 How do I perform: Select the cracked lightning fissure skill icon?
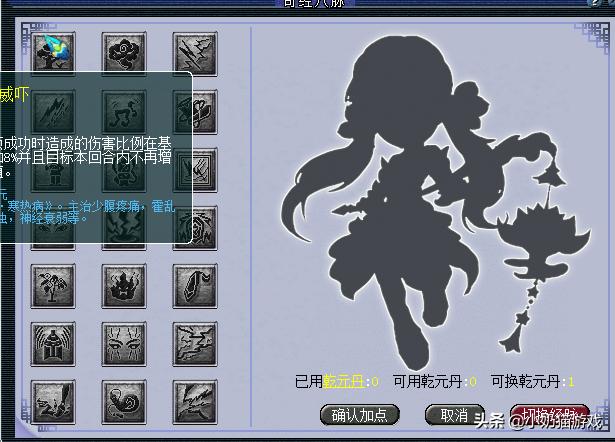tap(195, 344)
